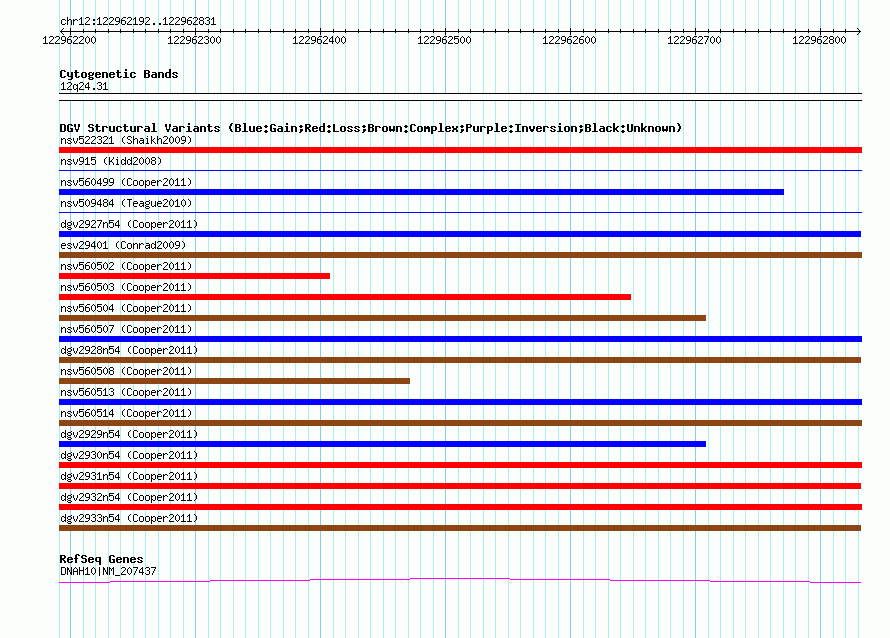Click the brown dgv2928n54 variant bar
The image size is (890, 638).
tap(460, 360)
